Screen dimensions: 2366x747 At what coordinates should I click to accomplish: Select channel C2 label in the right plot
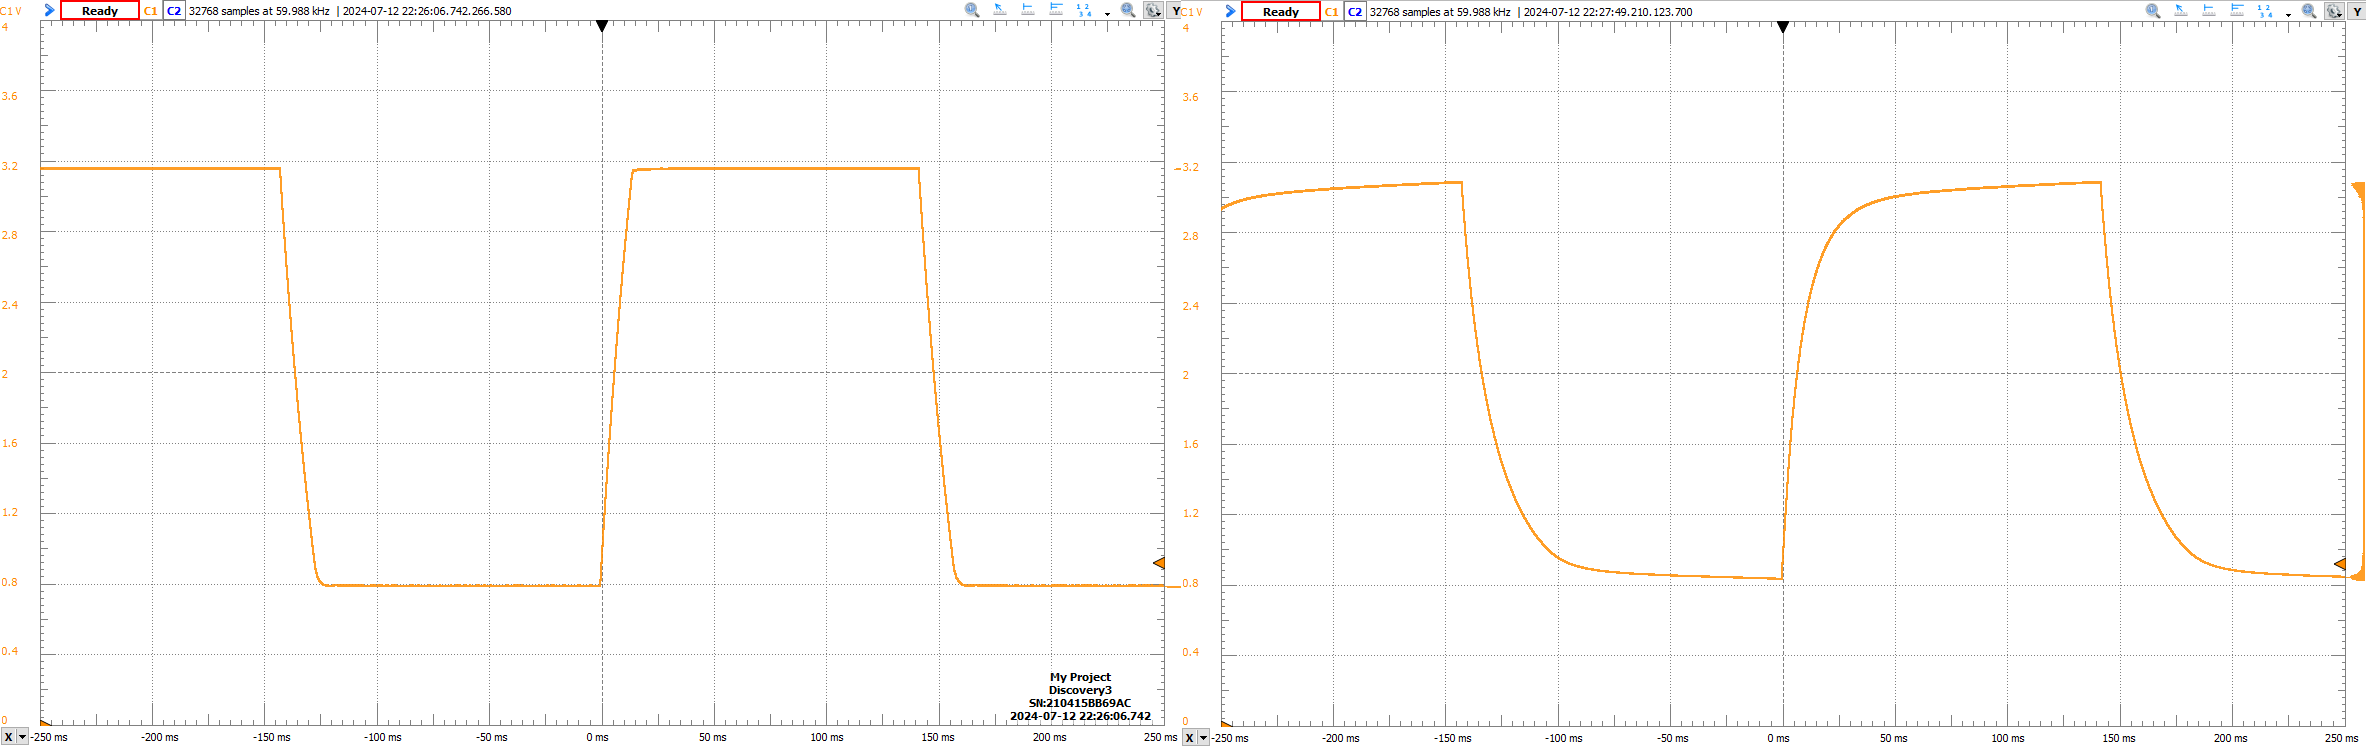coord(1355,12)
